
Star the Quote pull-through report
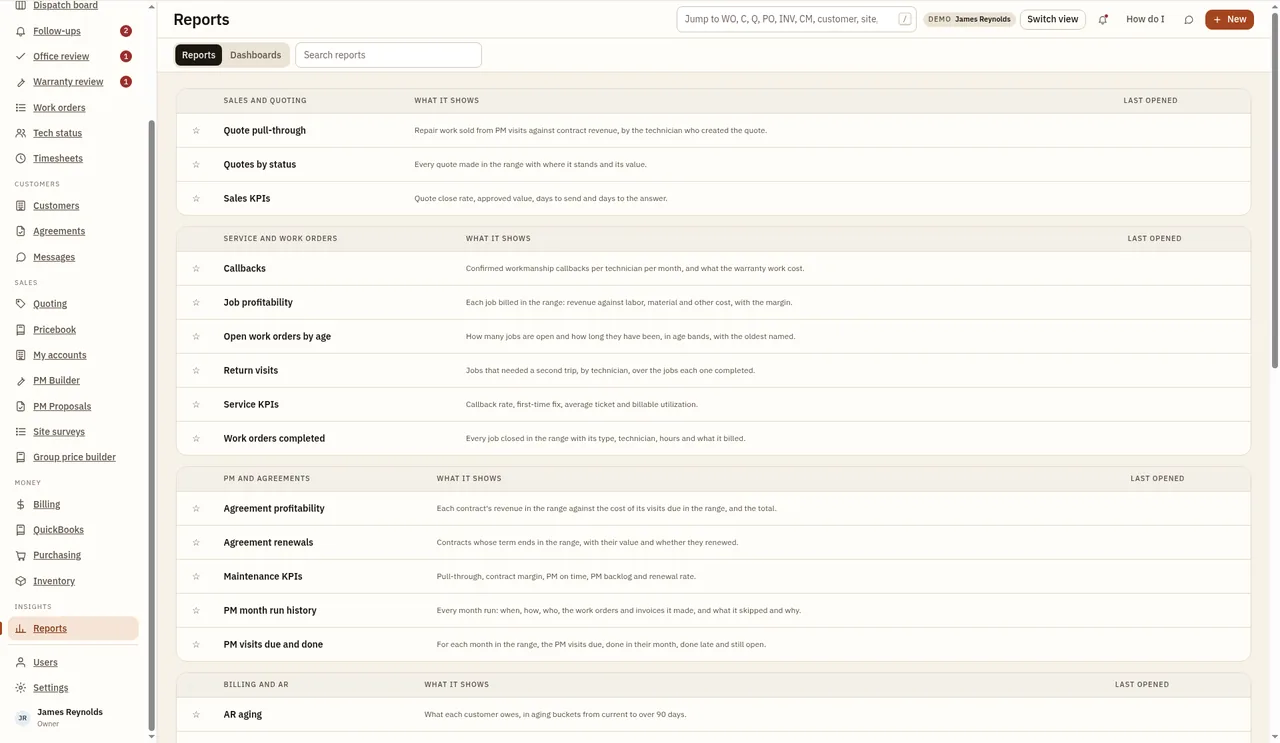pyautogui.click(x=196, y=131)
